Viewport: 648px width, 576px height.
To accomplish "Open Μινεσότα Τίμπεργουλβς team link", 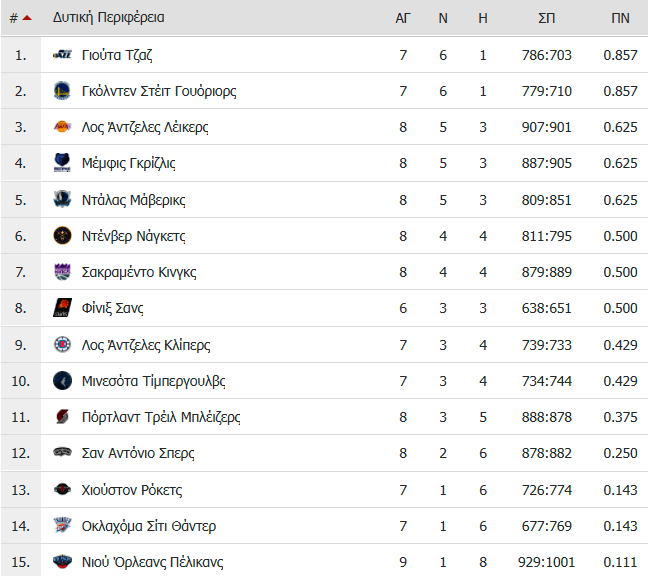I will click(x=153, y=381).
